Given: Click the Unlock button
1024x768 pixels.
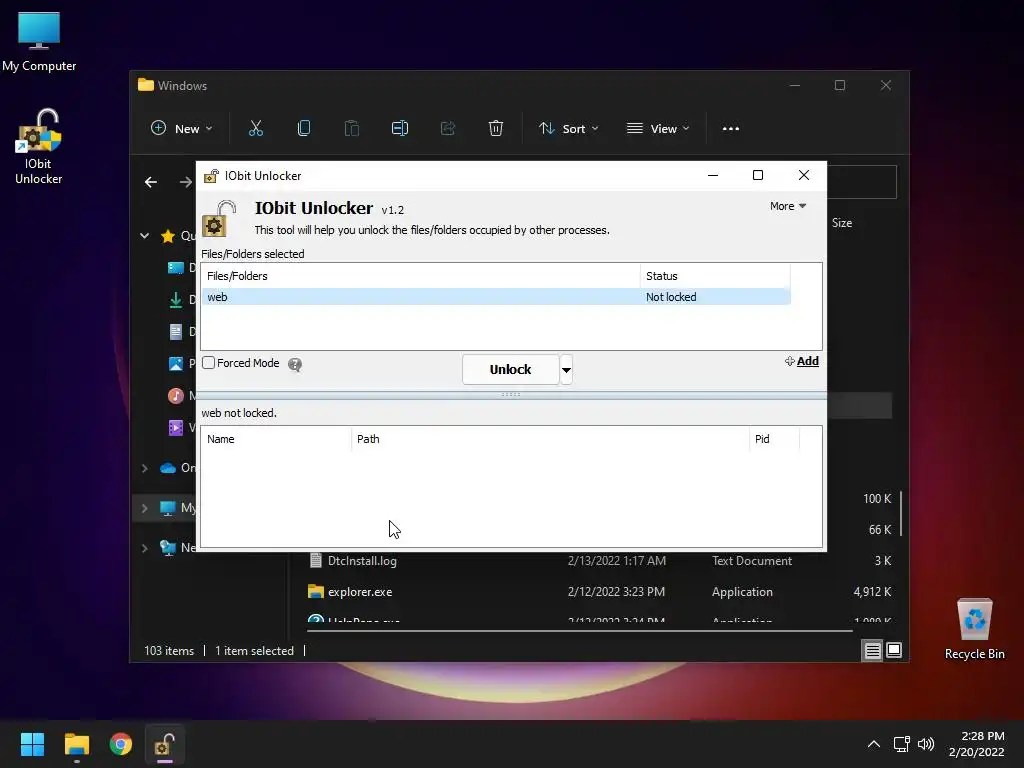Looking at the screenshot, I should 510,370.
